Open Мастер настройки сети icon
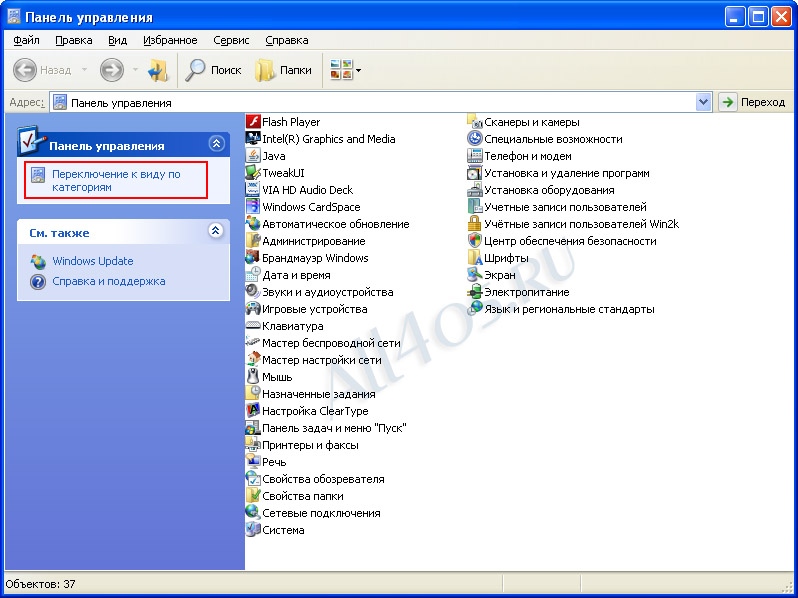The width and height of the screenshot is (798, 598). (253, 360)
